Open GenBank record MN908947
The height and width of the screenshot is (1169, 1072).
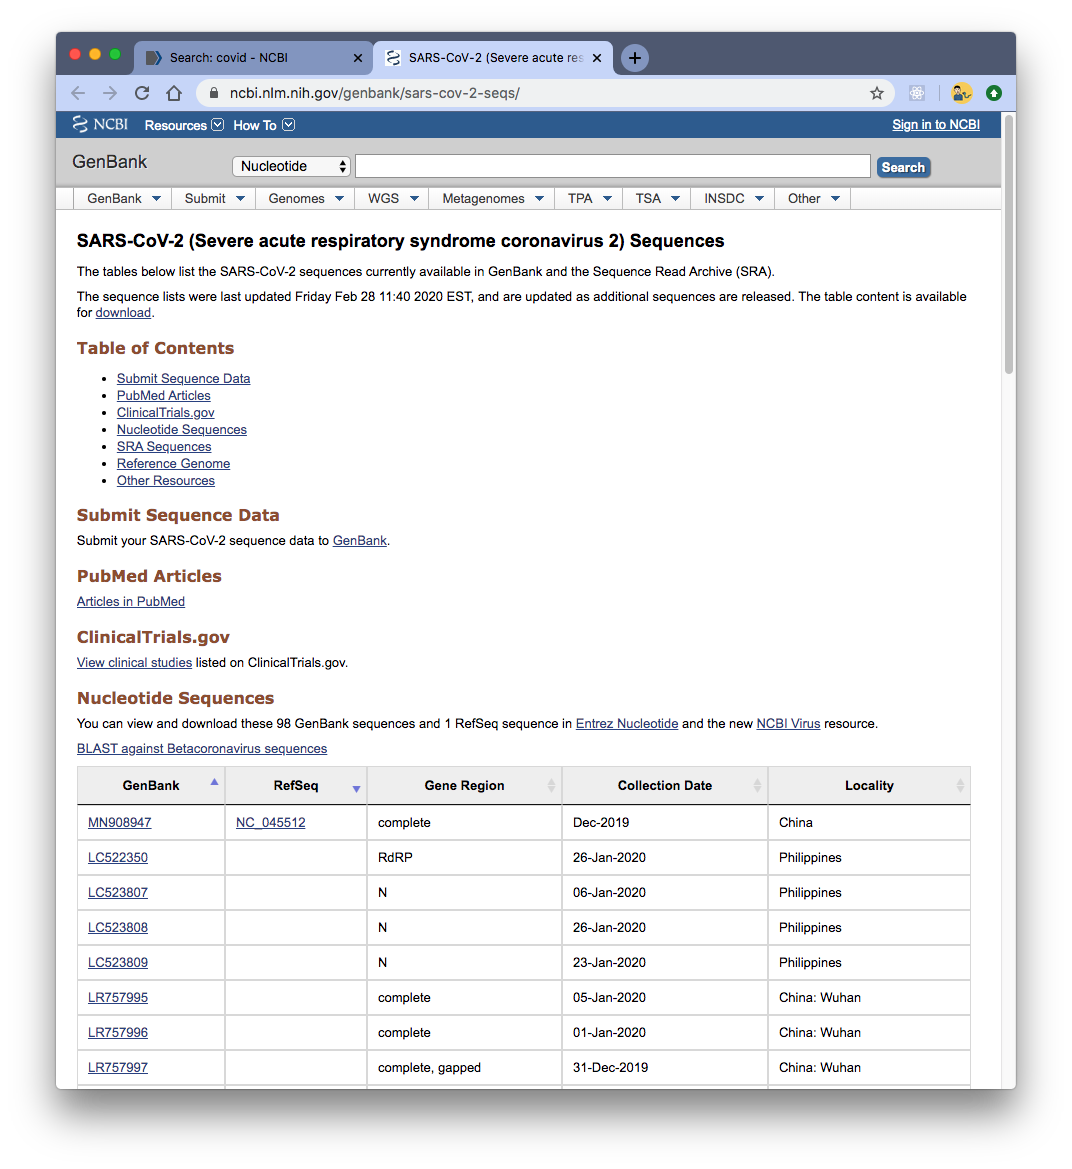[x=119, y=822]
